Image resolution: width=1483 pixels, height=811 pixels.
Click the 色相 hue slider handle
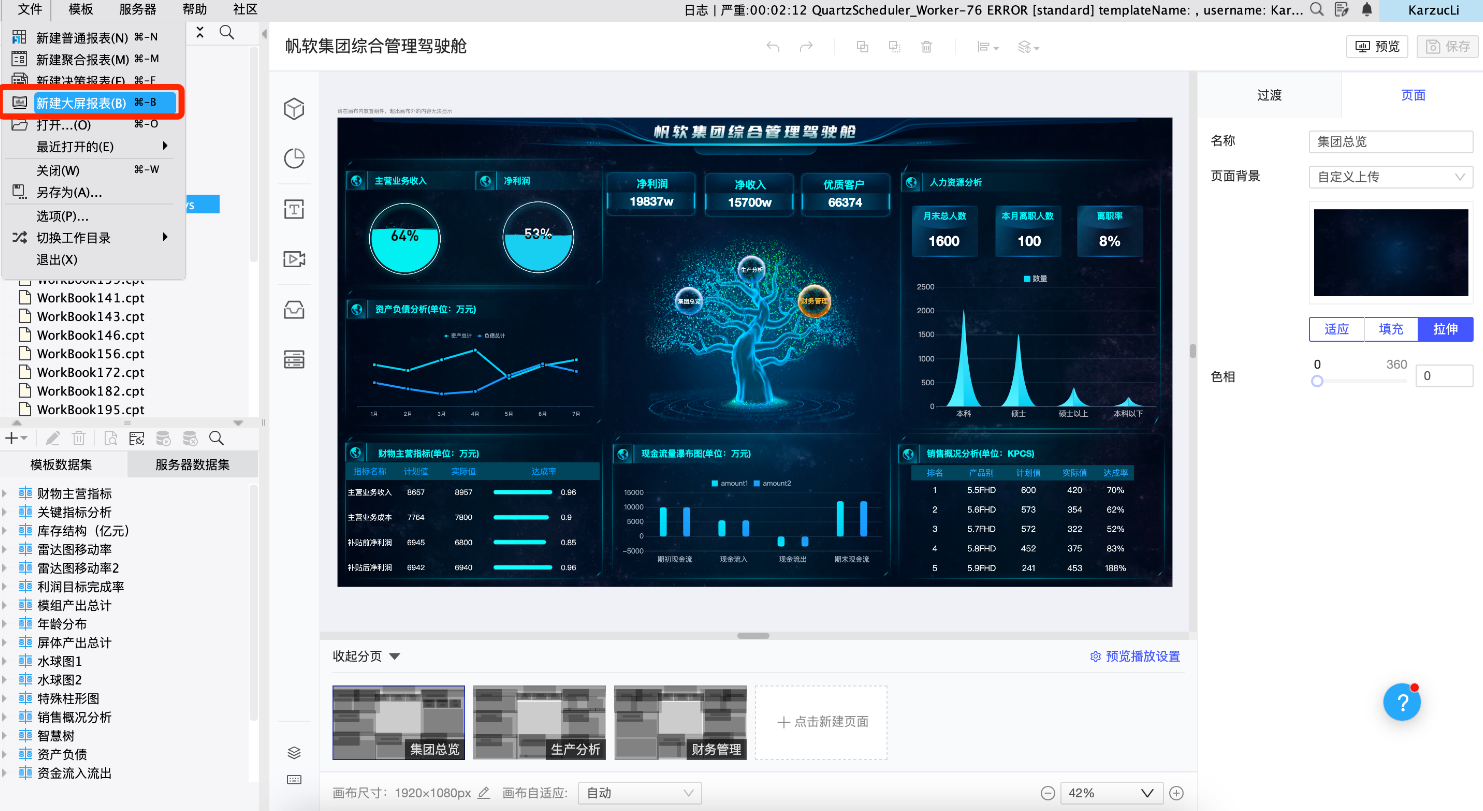click(x=1317, y=381)
